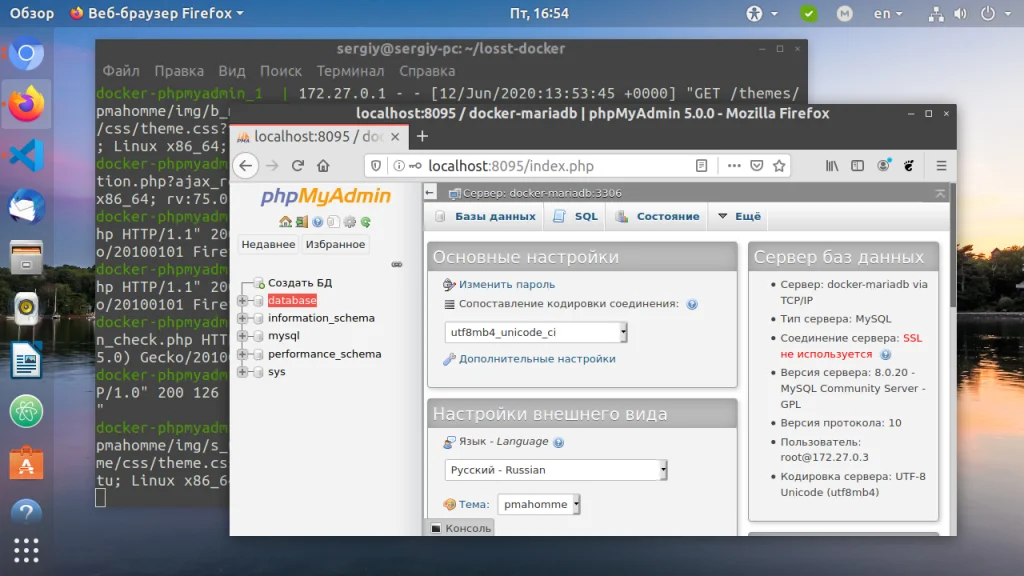Open top bar clock Пт, 16:54
This screenshot has height=576, width=1024.
click(539, 13)
